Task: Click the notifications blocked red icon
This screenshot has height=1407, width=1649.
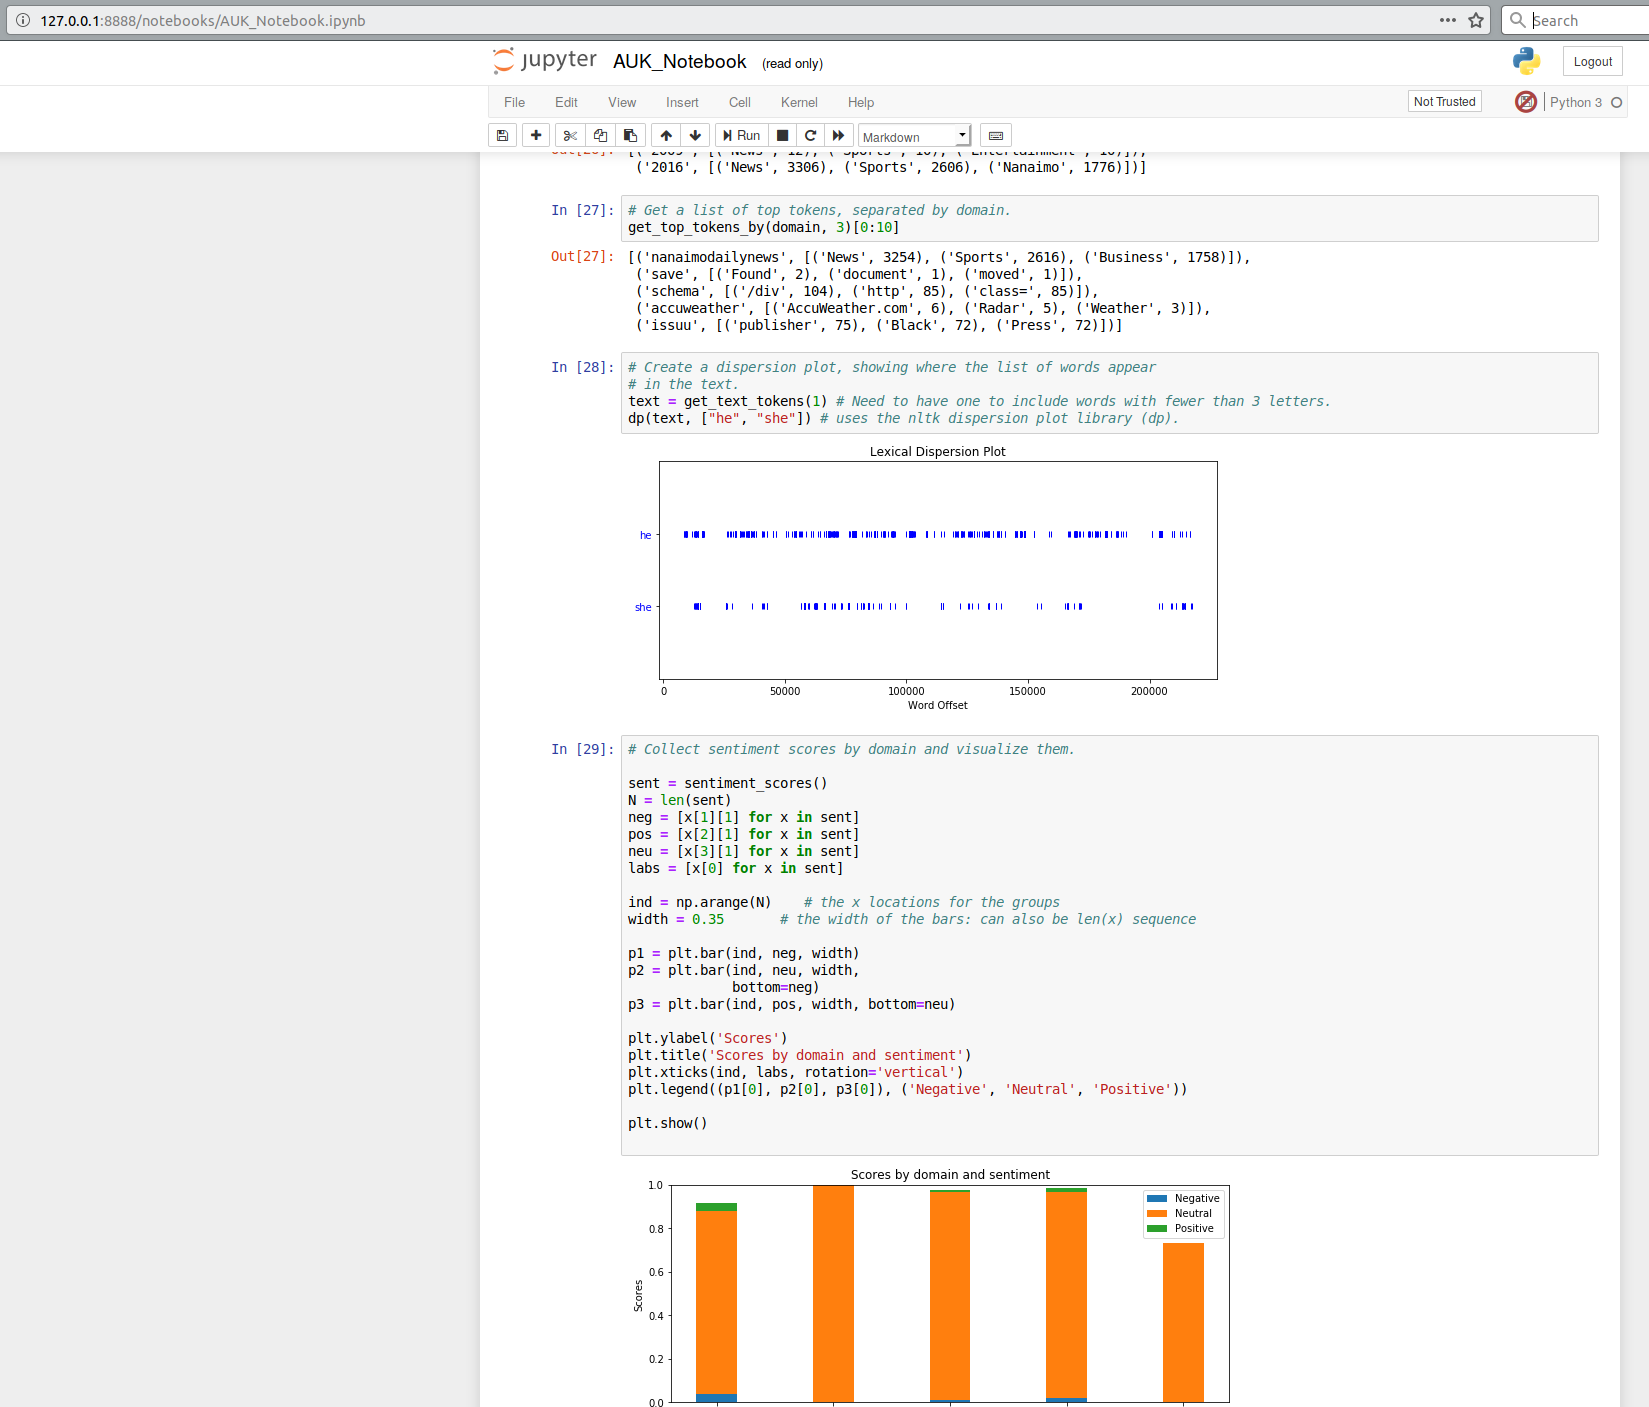Action: pyautogui.click(x=1525, y=102)
